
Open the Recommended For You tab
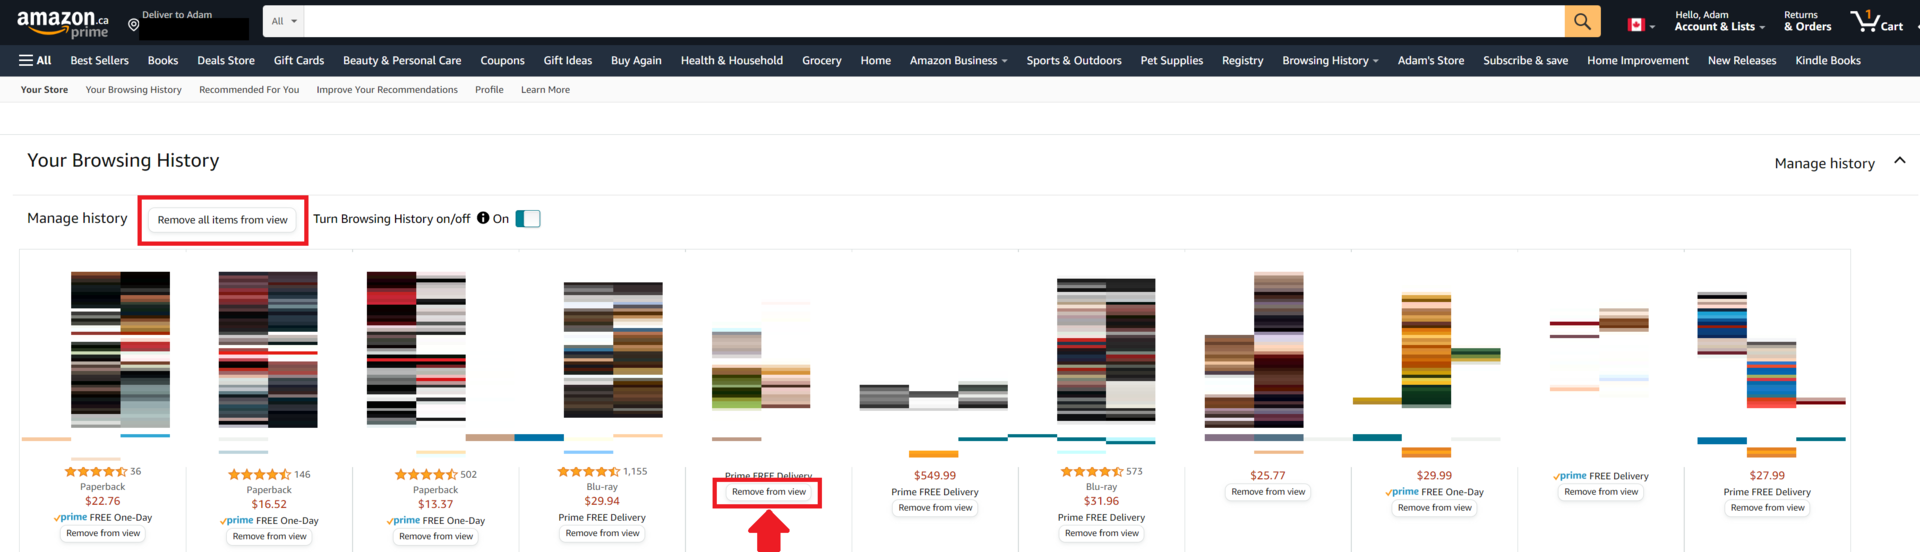(249, 90)
